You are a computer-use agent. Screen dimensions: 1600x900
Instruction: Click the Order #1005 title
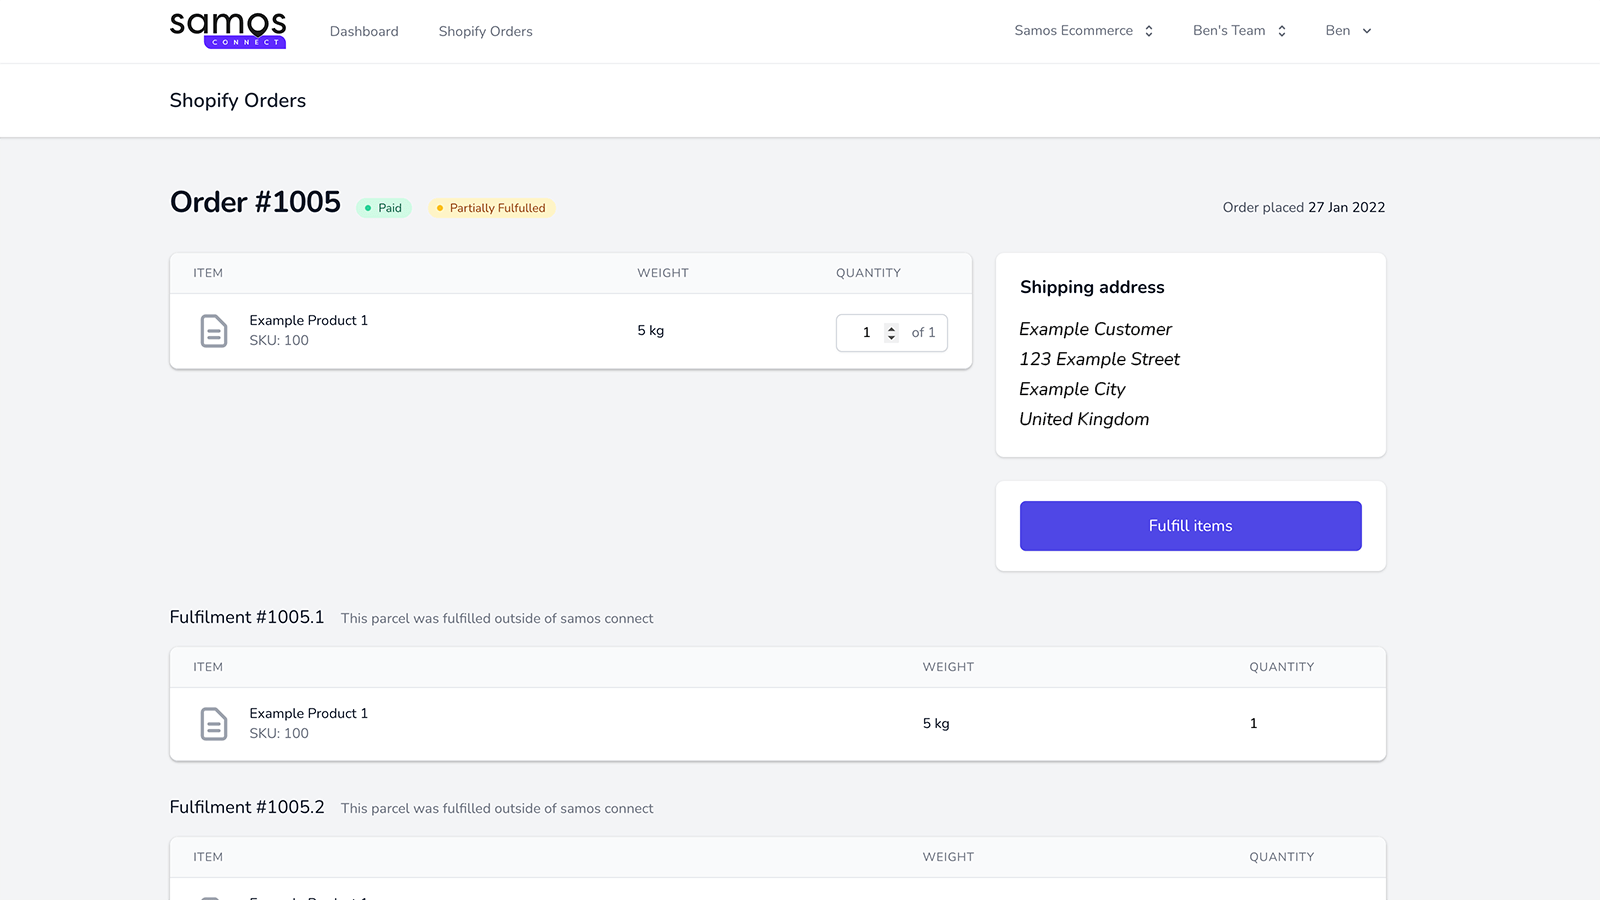pyautogui.click(x=255, y=202)
